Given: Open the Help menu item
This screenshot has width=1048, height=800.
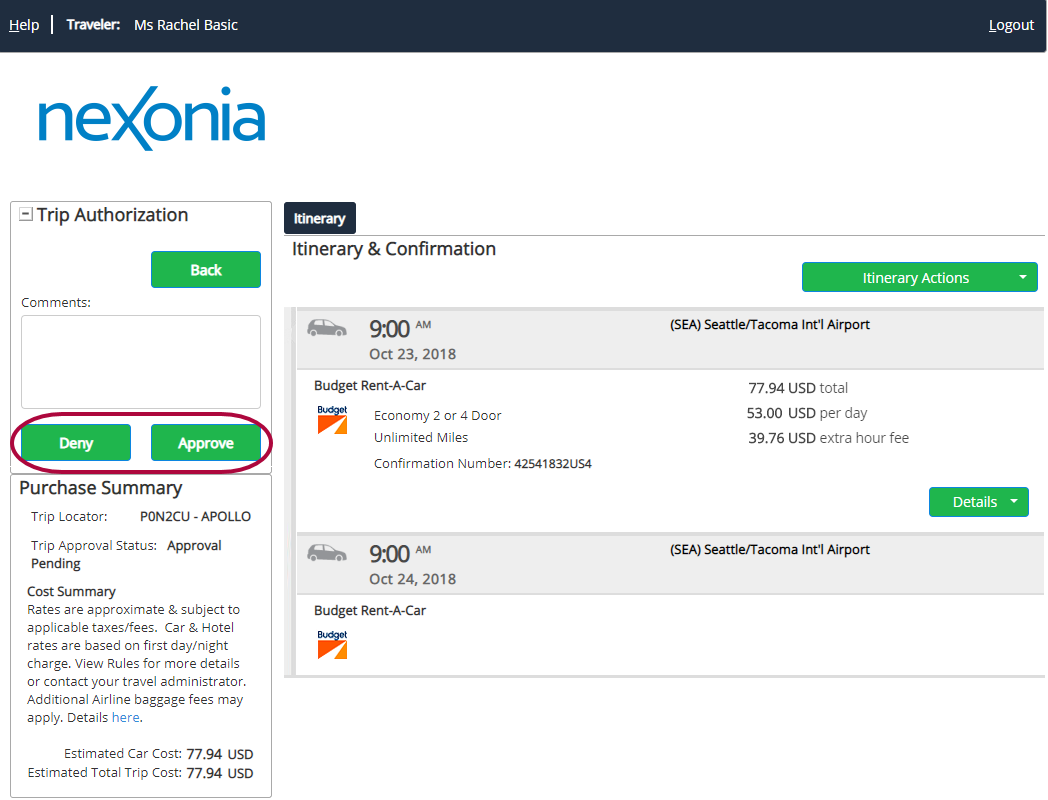Looking at the screenshot, I should click(24, 25).
